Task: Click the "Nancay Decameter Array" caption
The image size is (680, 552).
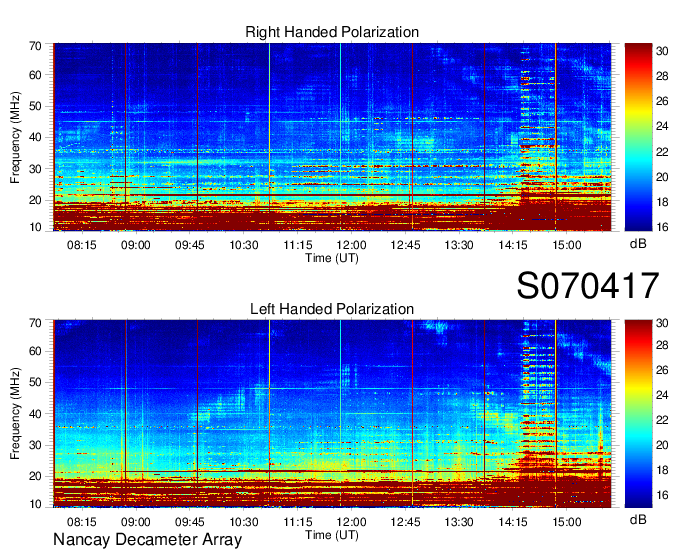Action: 147,540
